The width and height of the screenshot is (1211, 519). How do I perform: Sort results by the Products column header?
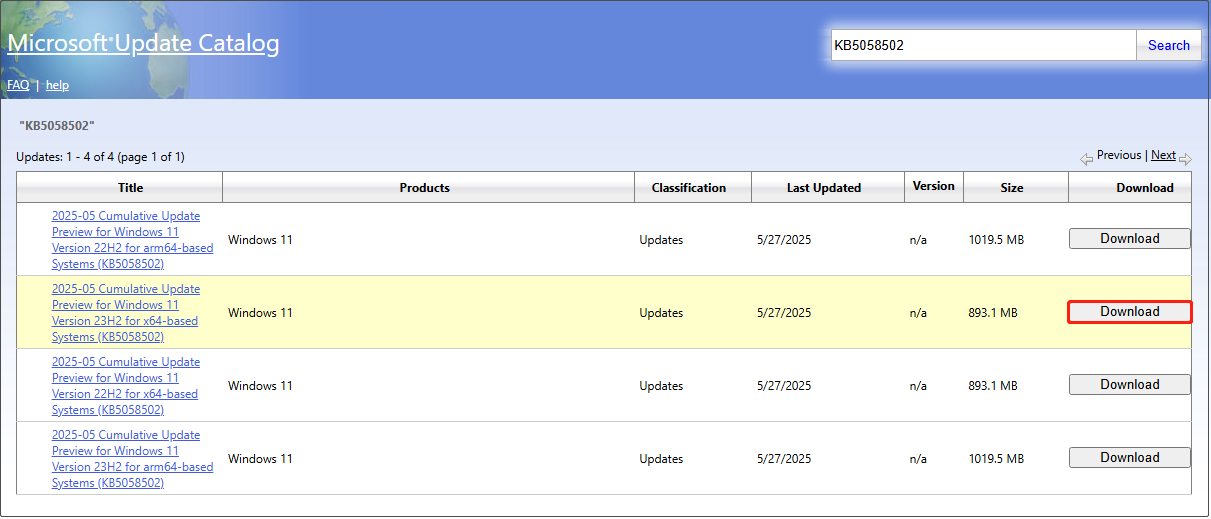[425, 187]
